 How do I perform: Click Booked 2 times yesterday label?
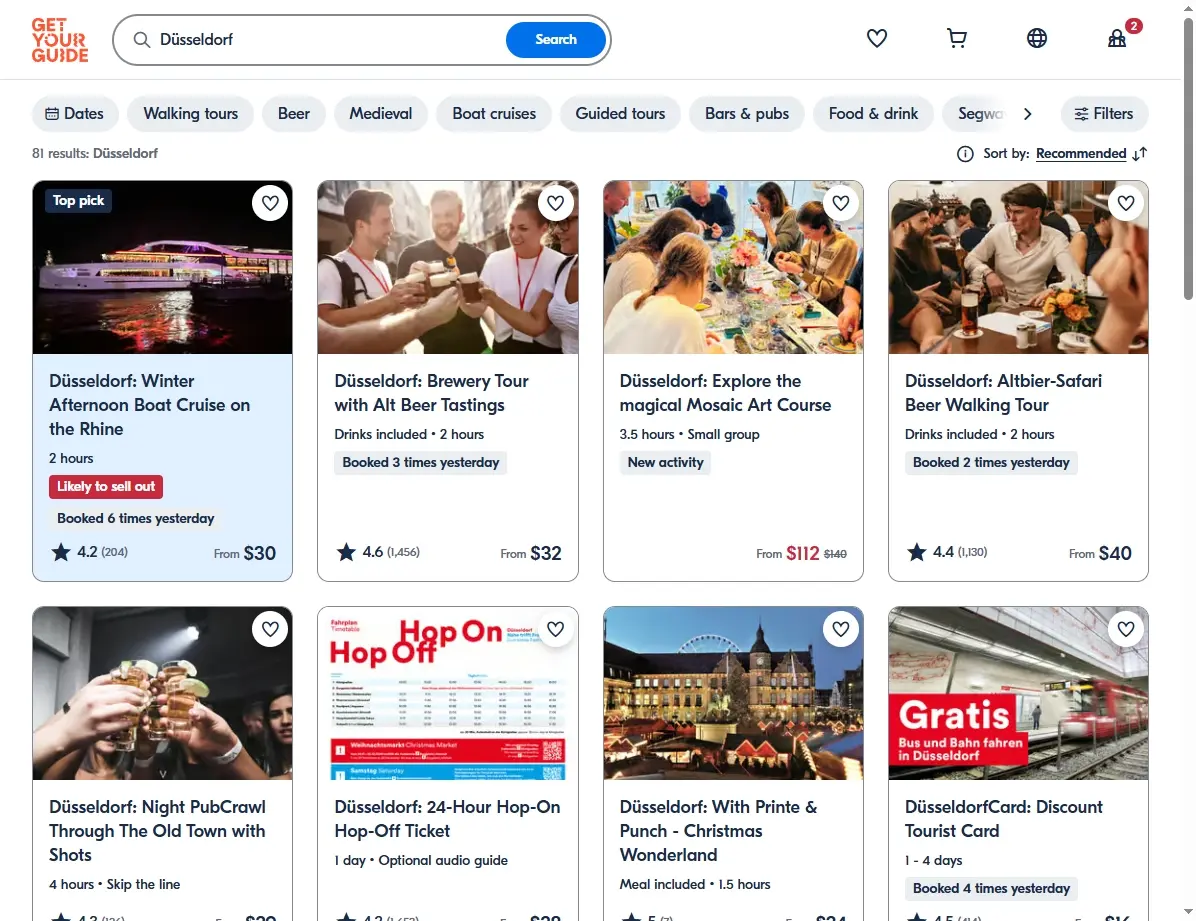991,462
